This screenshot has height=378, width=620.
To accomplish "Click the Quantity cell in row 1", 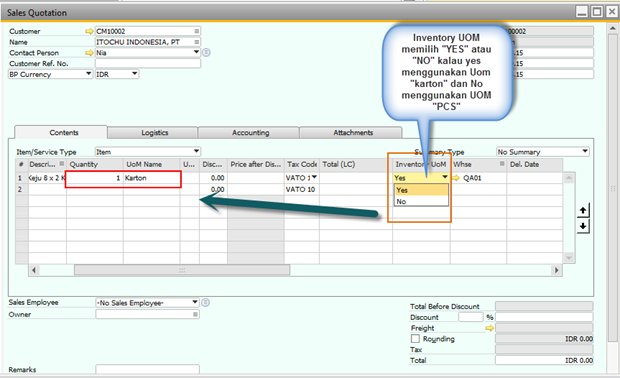I will coord(95,178).
